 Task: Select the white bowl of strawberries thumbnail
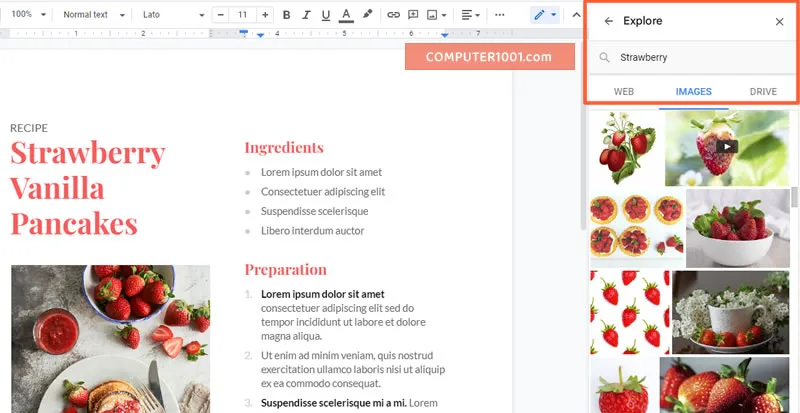coord(738,228)
